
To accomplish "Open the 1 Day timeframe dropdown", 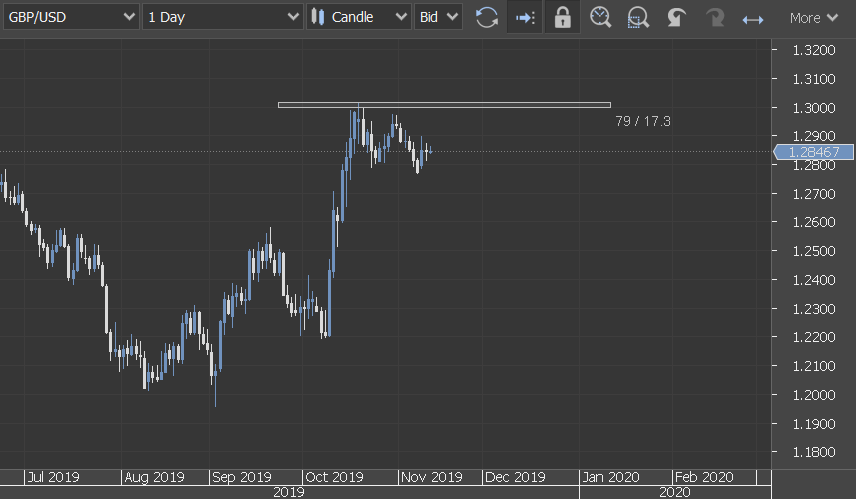I will point(222,17).
